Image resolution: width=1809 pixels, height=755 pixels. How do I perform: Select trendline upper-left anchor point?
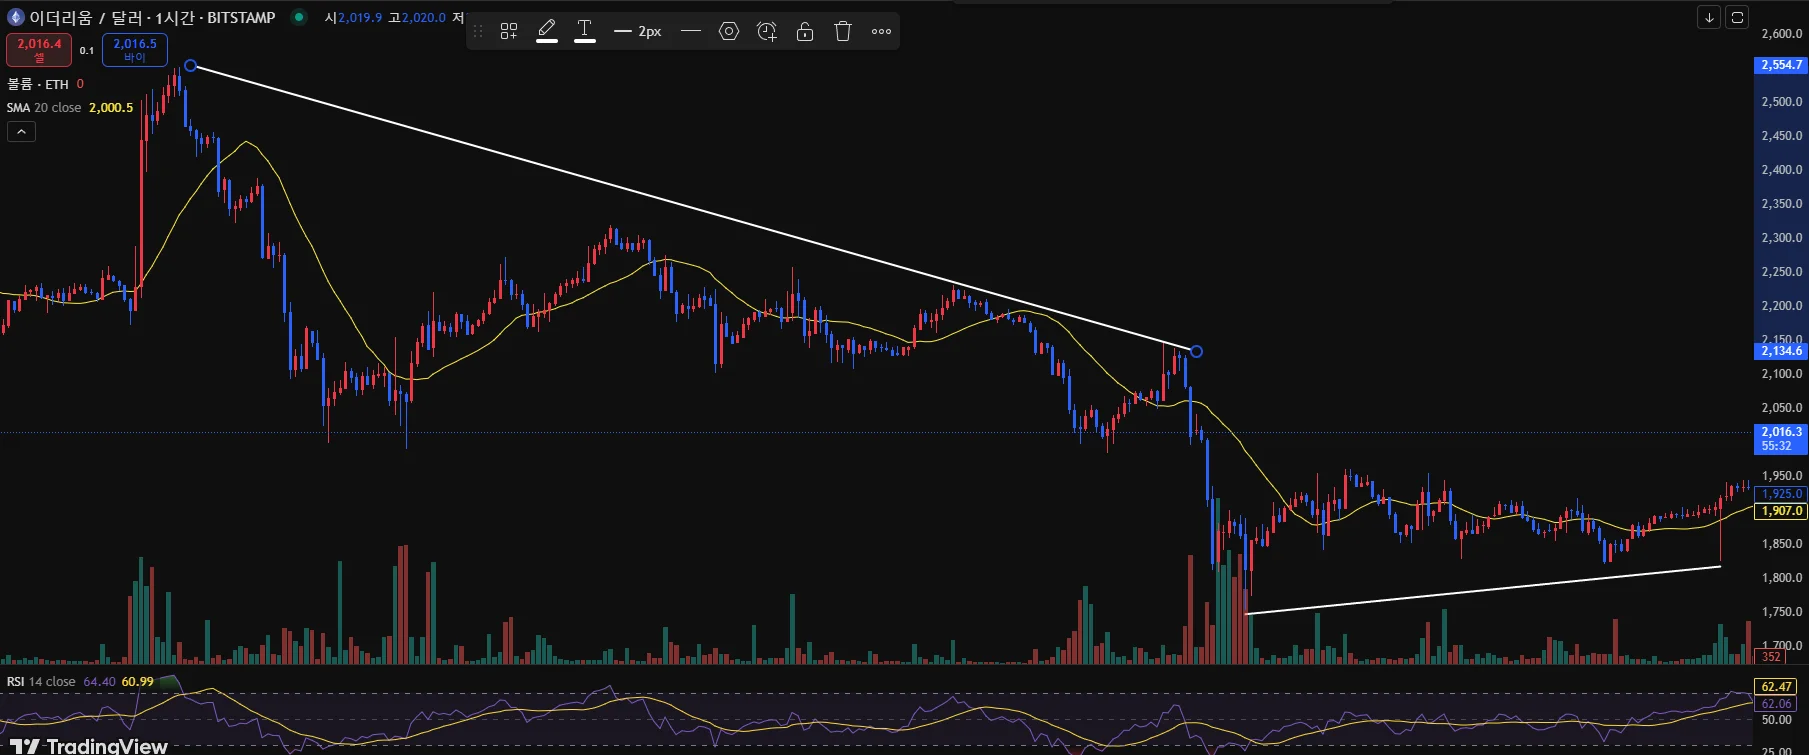pos(190,66)
